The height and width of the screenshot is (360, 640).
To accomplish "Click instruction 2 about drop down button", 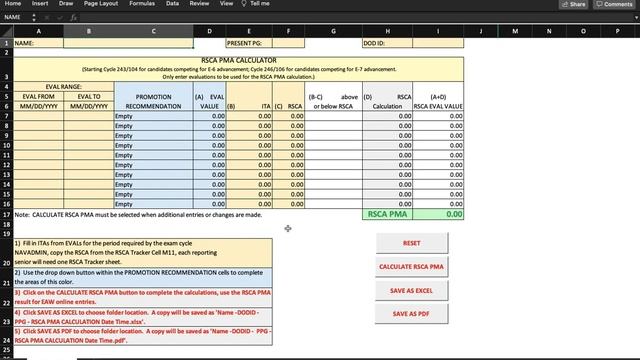I will point(143,277).
